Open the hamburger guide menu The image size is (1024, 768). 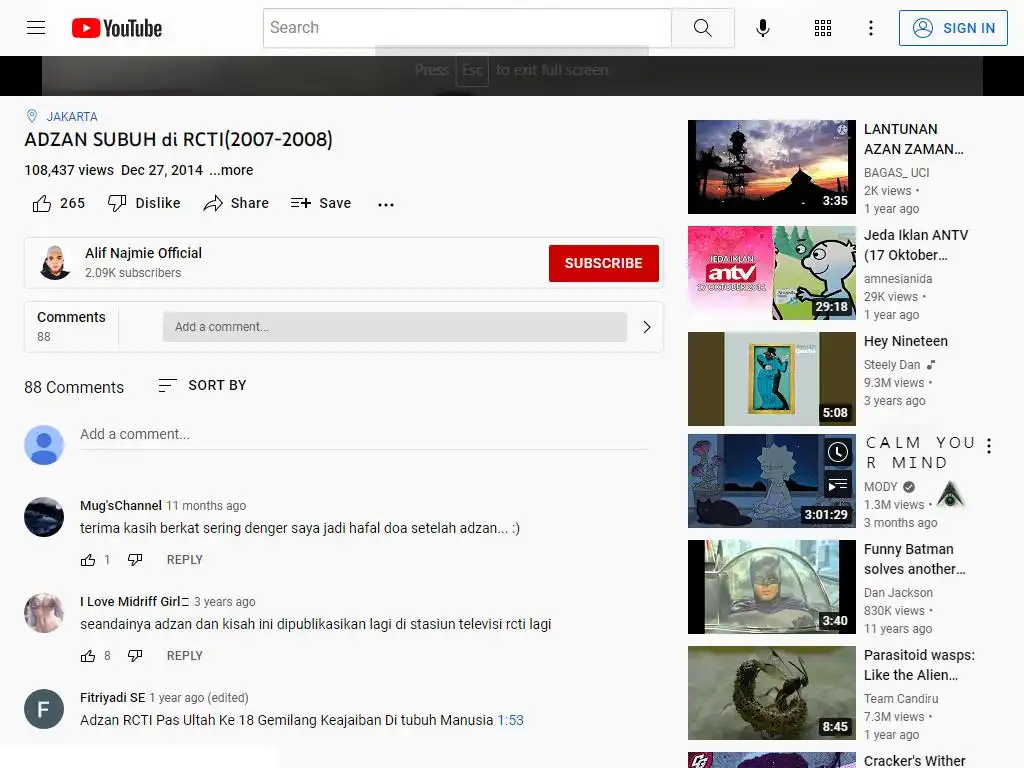36,27
